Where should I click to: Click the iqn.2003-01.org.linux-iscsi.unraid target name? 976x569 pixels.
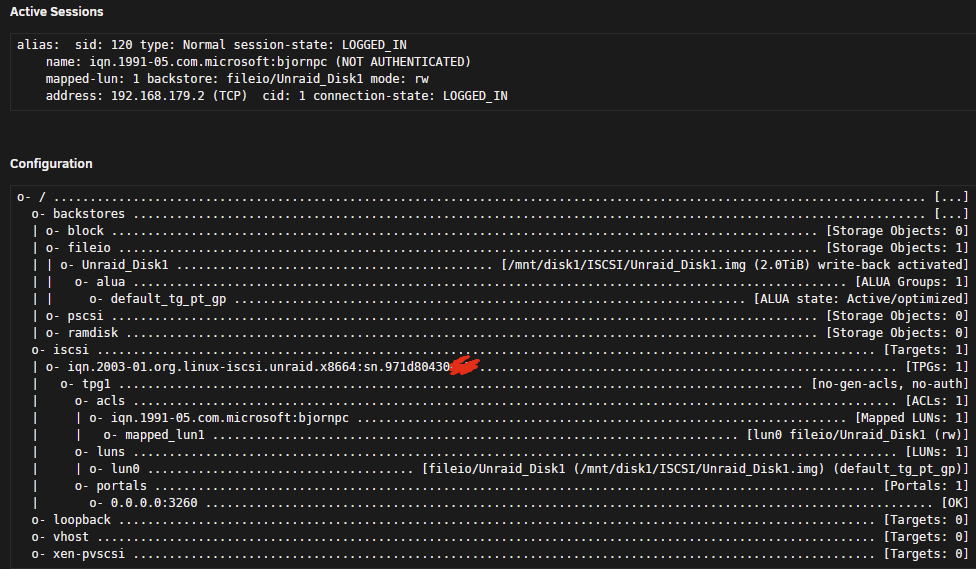pyautogui.click(x=259, y=367)
